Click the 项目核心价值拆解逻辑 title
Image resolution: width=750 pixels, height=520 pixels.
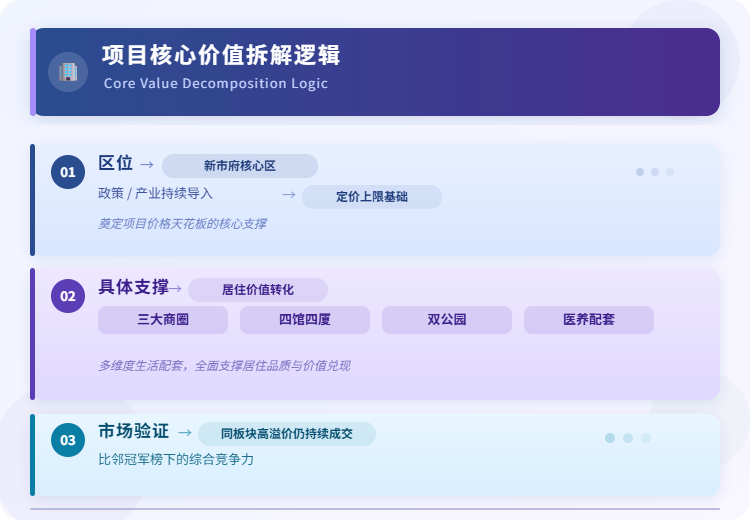coord(221,55)
